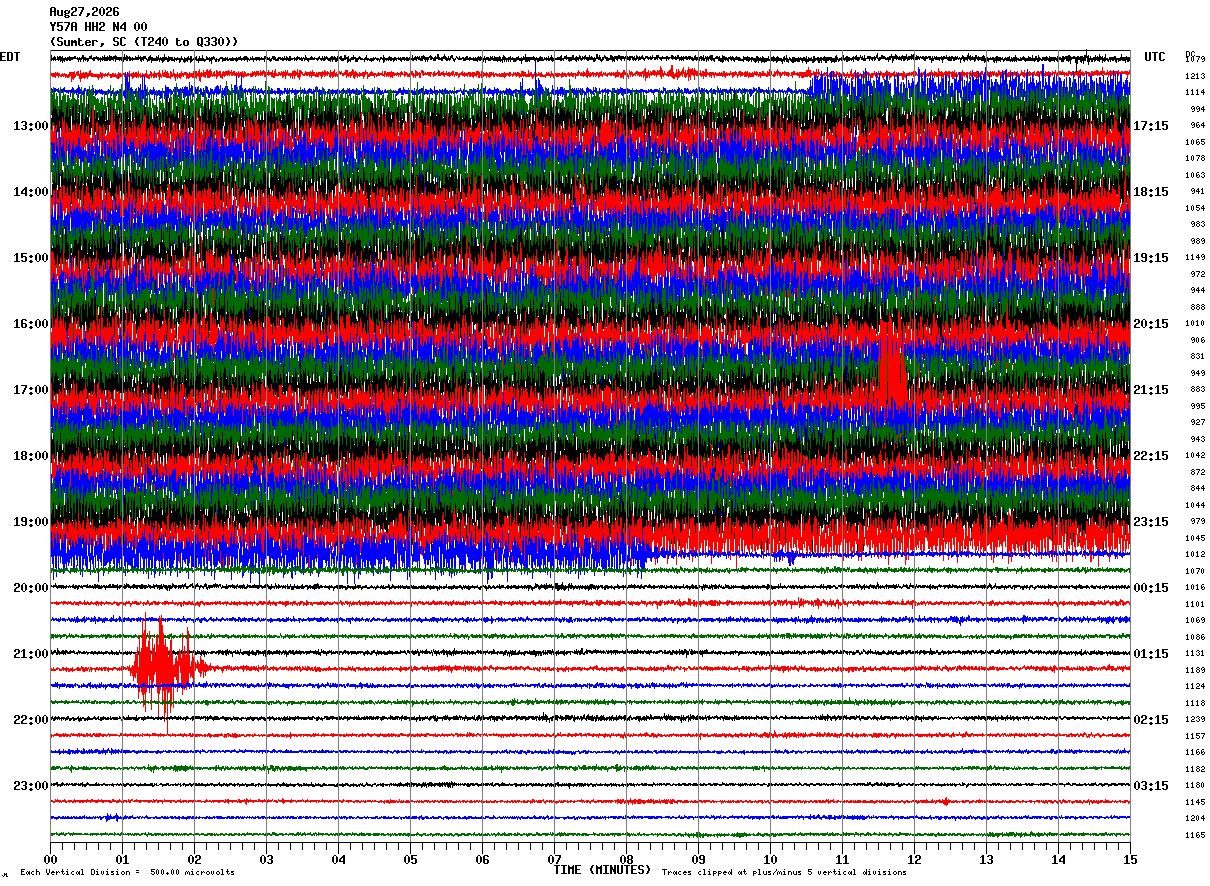The width and height of the screenshot is (1210, 886).
Task: Click the 03:15 UTC row label
Action: point(1150,786)
